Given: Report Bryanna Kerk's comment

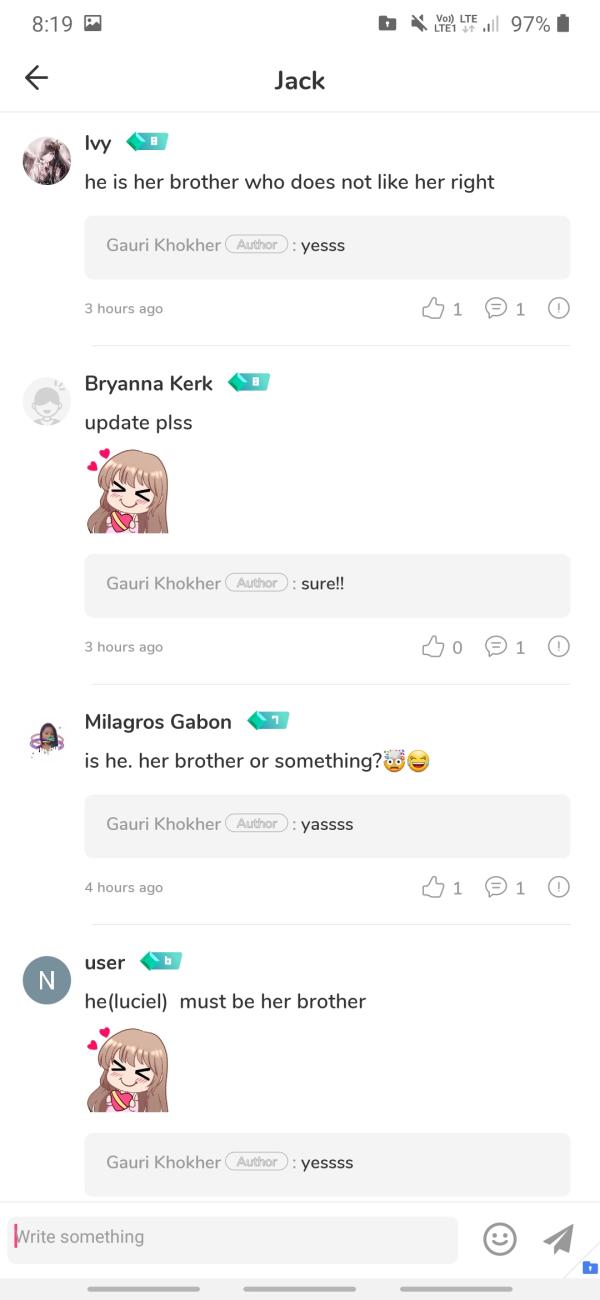Looking at the screenshot, I should [x=559, y=647].
